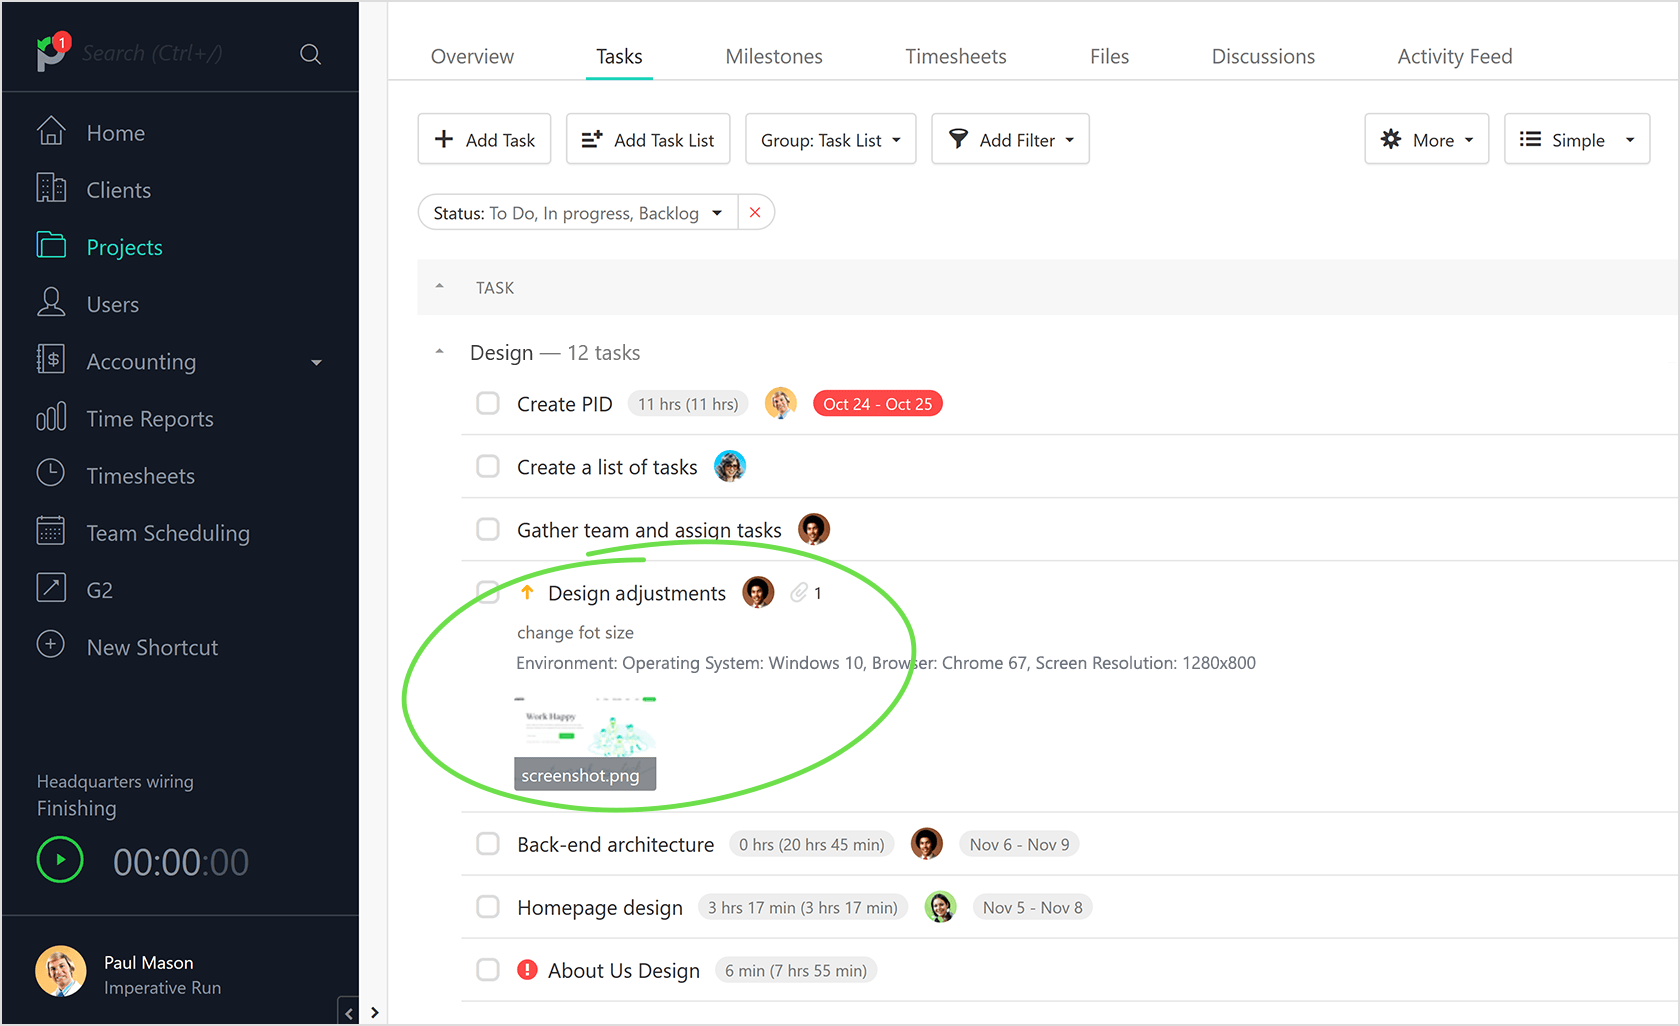Select the Home icon in the sidebar

coord(51,131)
